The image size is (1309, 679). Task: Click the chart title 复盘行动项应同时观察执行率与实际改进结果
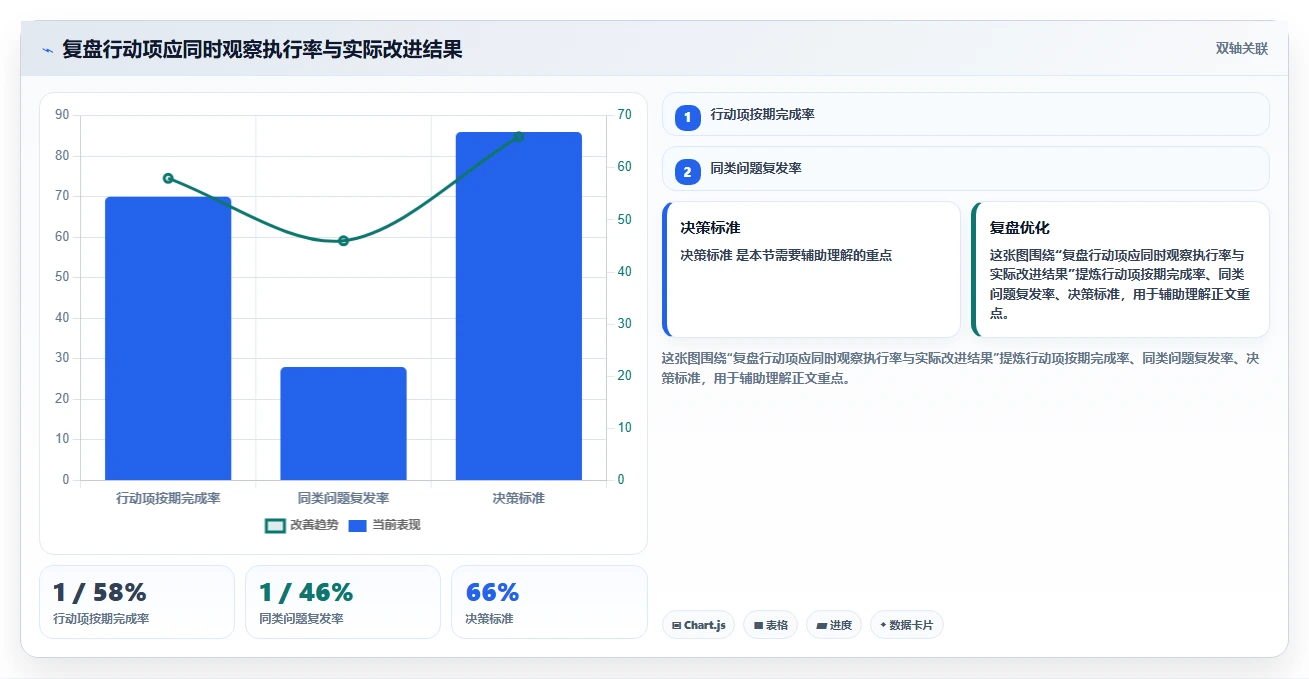tap(262, 50)
